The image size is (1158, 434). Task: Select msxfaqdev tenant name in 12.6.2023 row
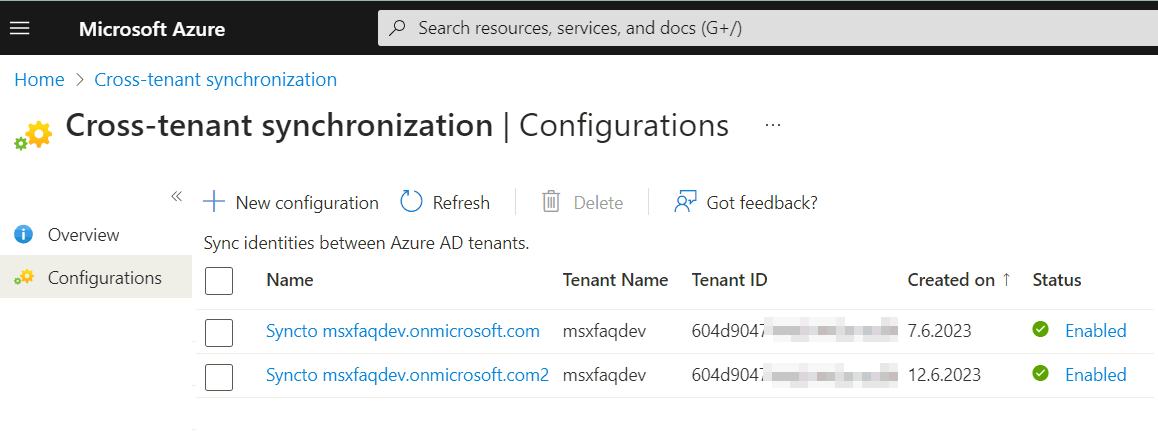pyautogui.click(x=604, y=375)
